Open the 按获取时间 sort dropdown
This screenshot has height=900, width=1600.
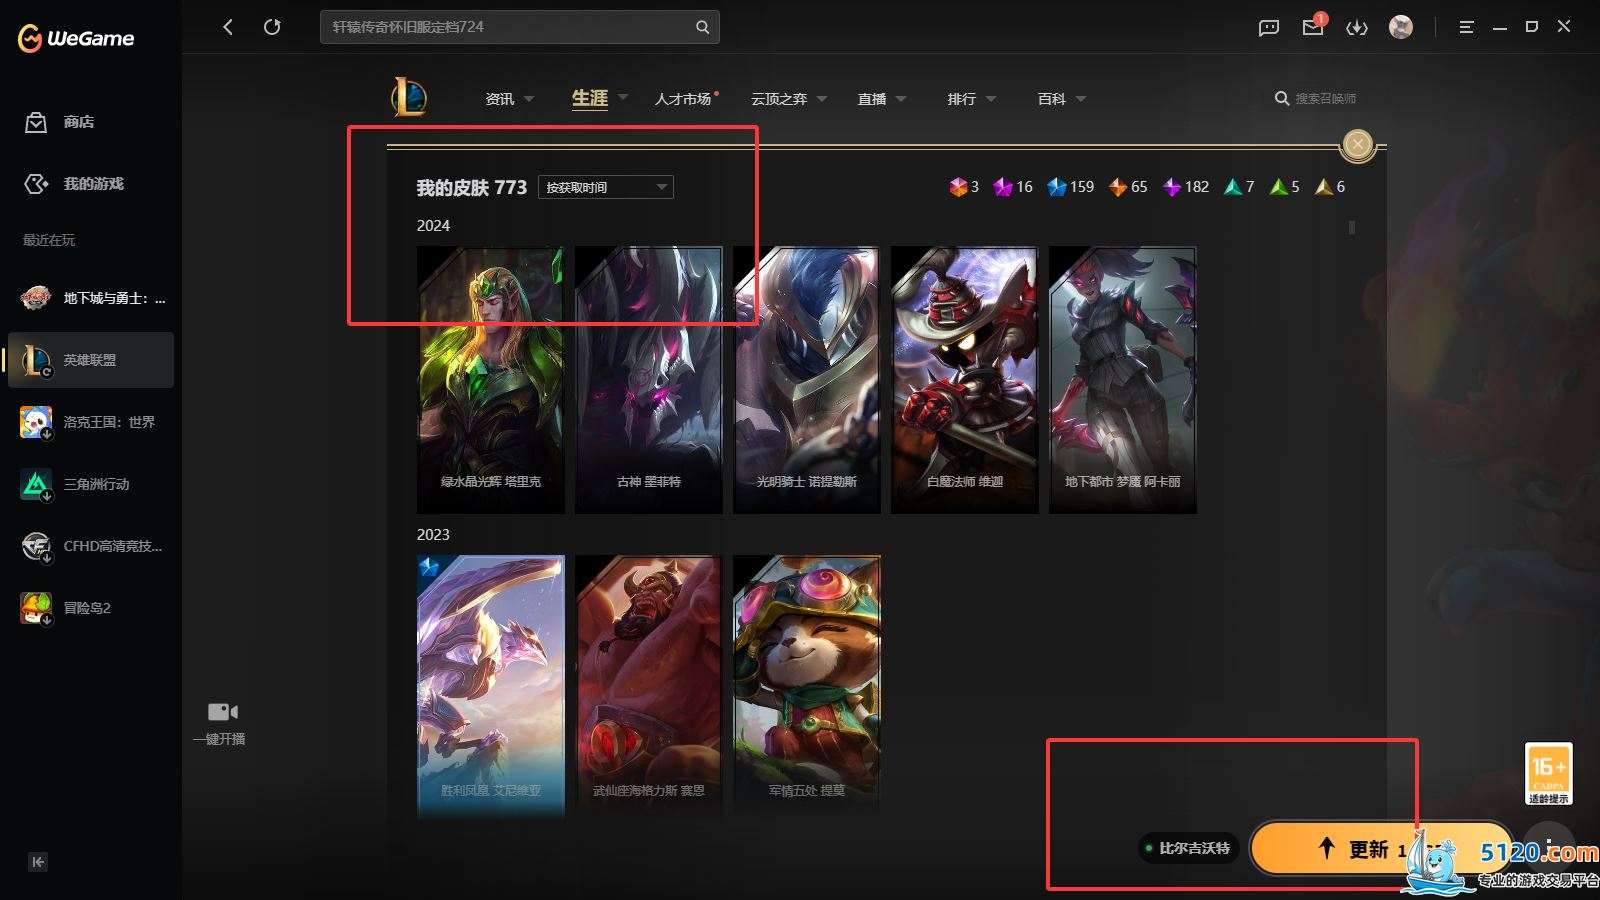(x=606, y=187)
